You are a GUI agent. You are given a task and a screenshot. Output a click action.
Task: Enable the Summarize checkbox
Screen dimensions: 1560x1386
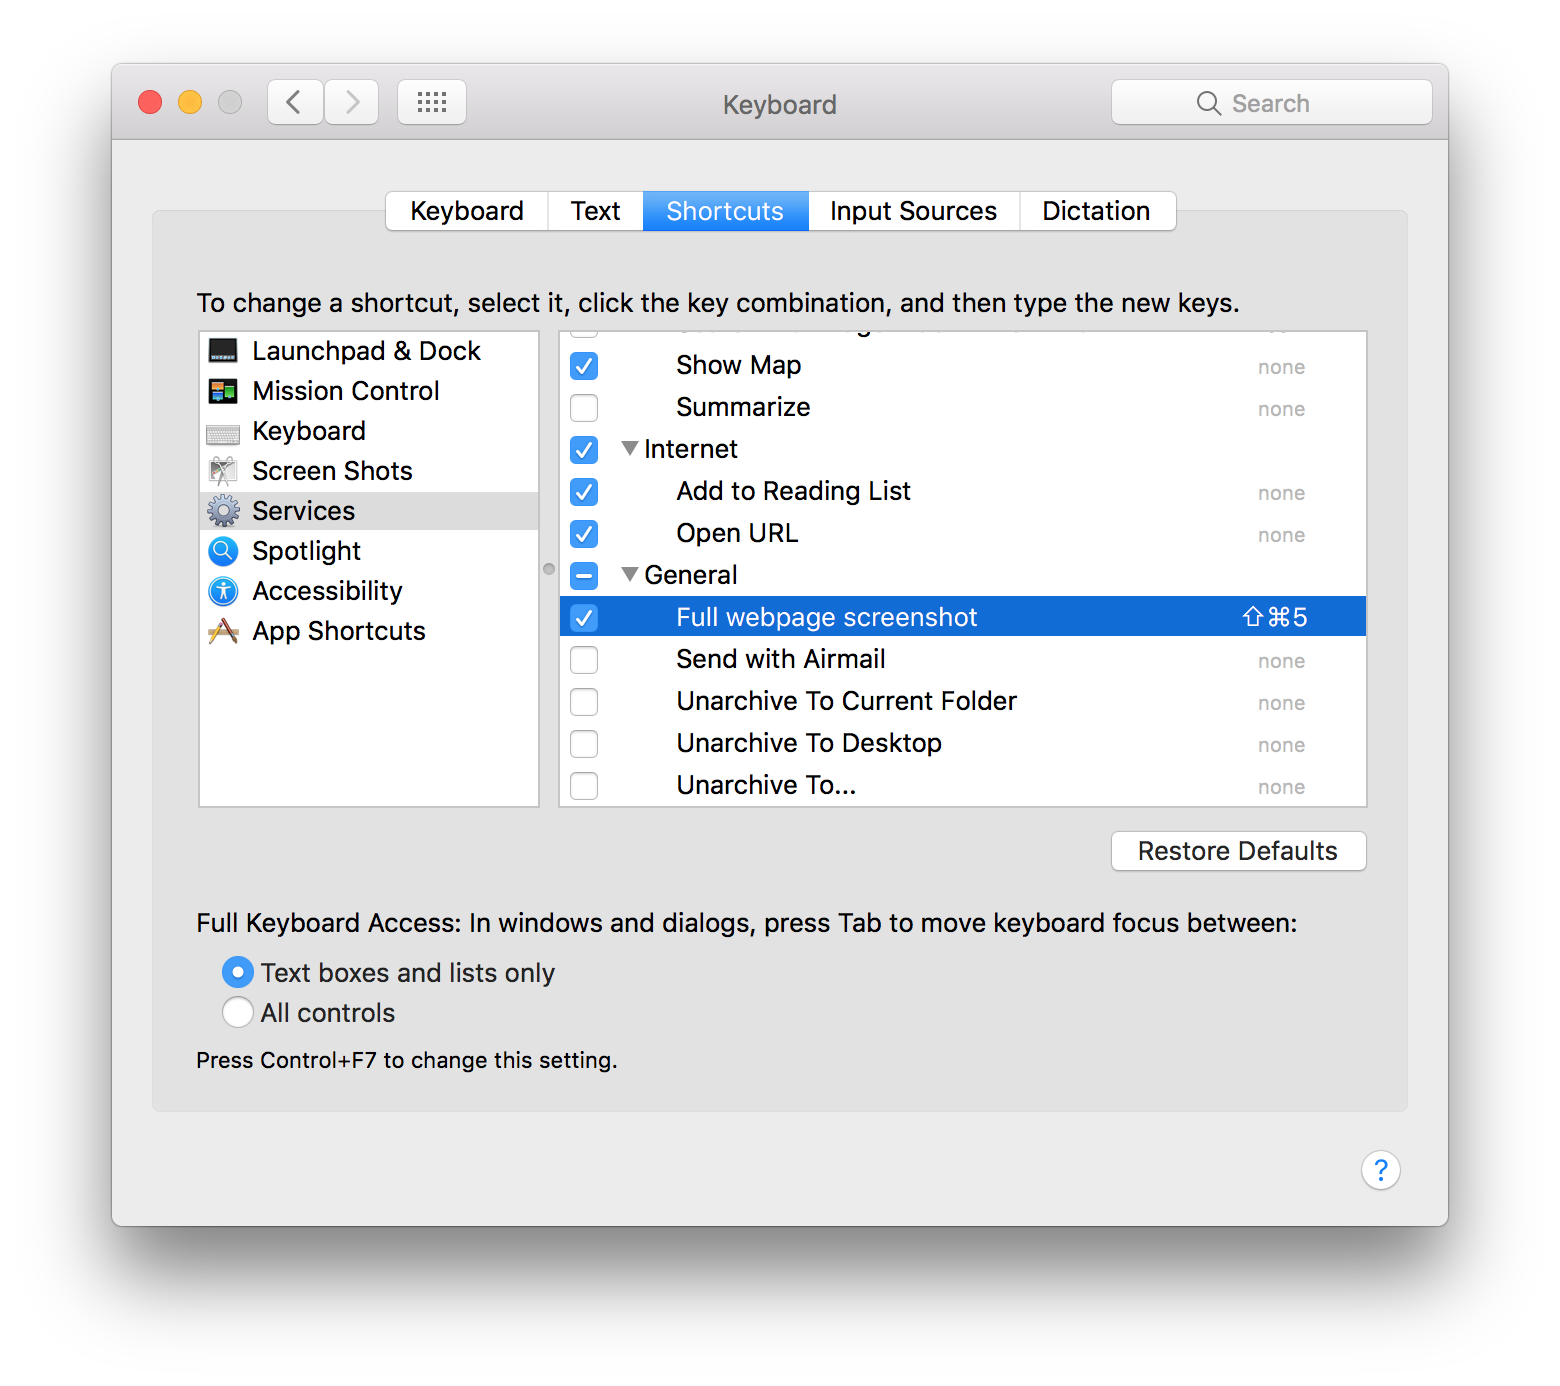(x=584, y=408)
